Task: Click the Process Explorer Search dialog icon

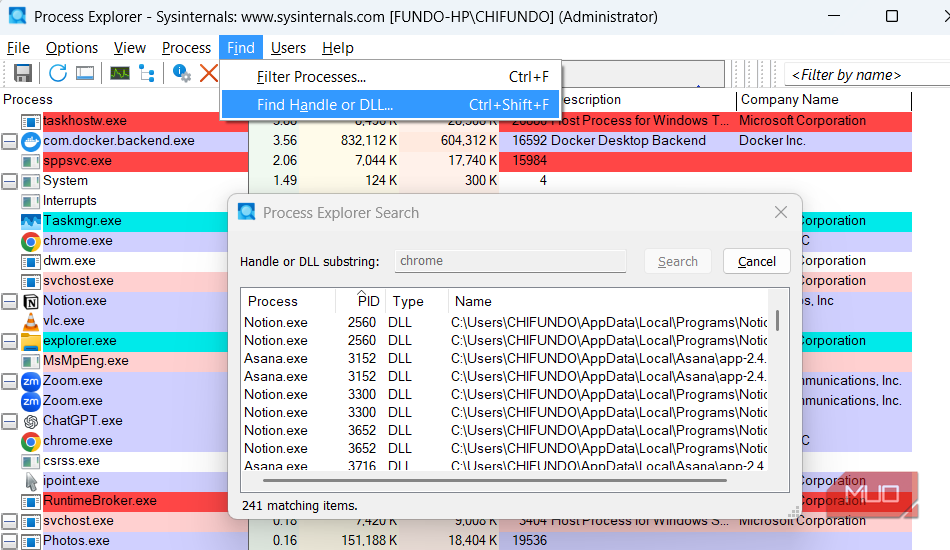Action: point(247,212)
